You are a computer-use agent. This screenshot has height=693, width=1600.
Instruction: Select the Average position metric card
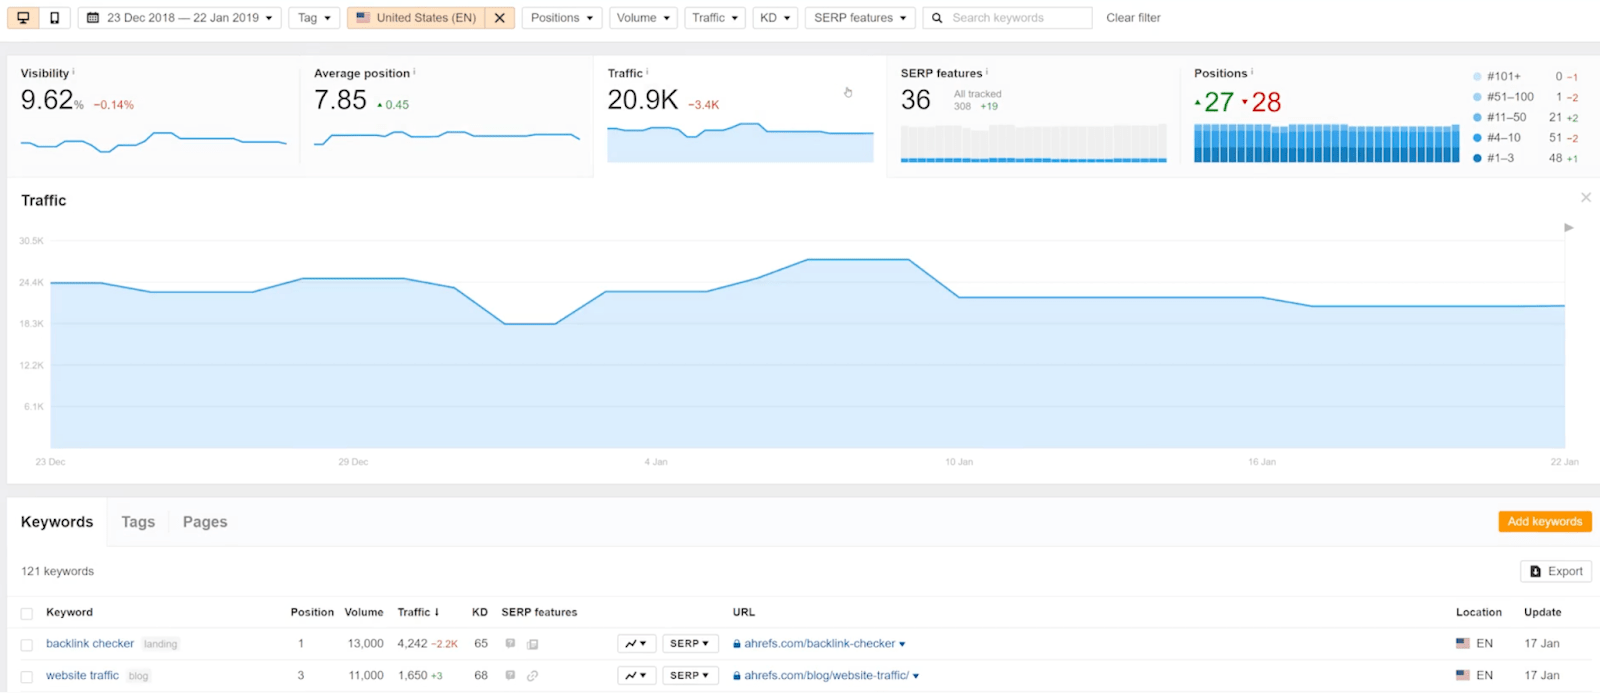pos(446,116)
